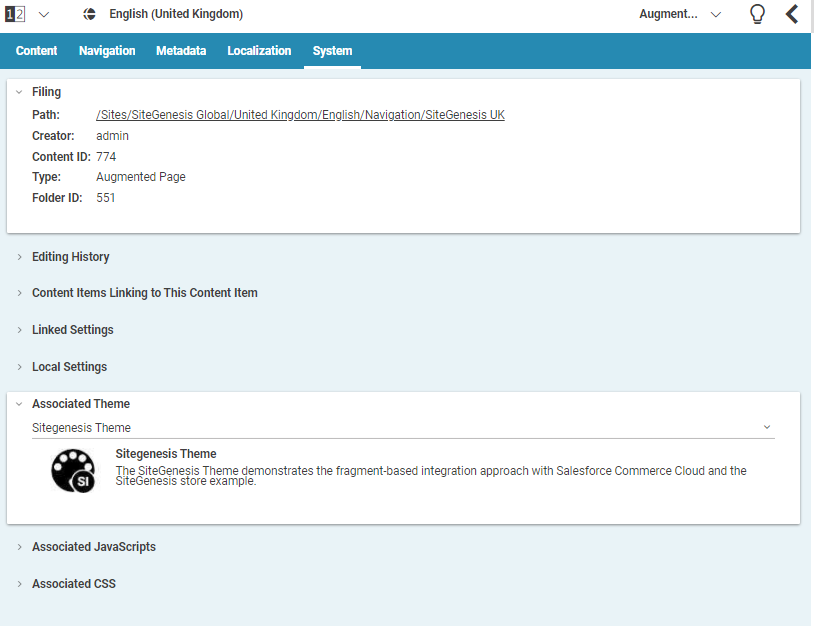Go to the Localization tab

tap(259, 51)
